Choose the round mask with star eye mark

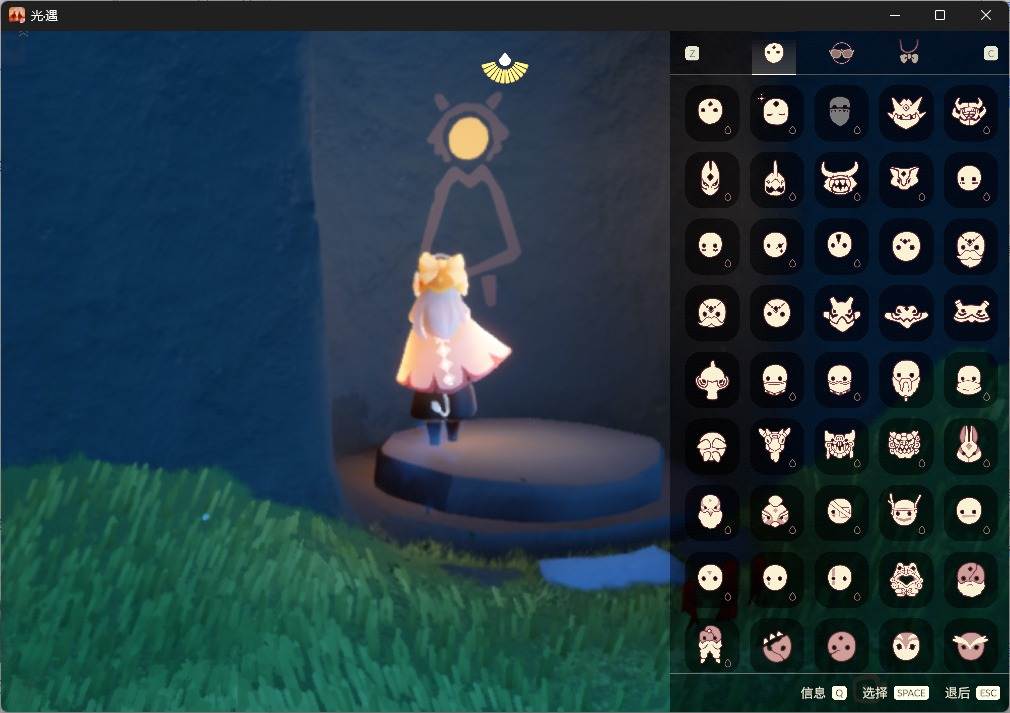[x=776, y=246]
